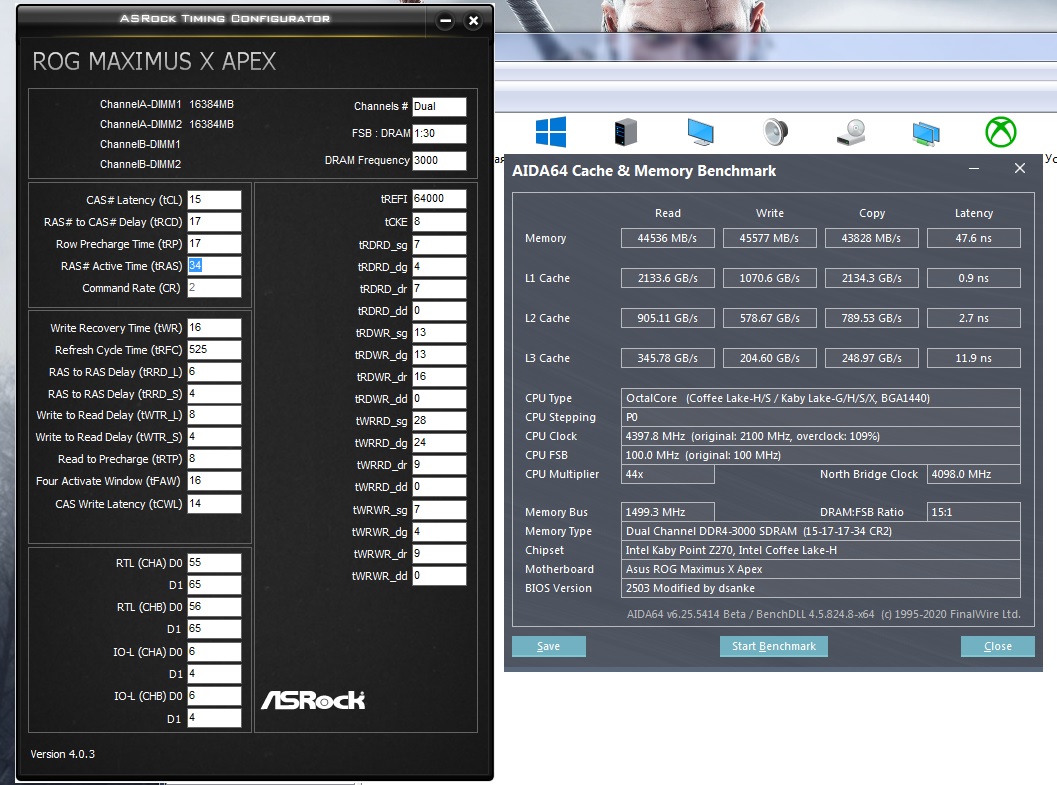The height and width of the screenshot is (785, 1057).
Task: Click the RTL (CHB) D0 field
Action: 214,606
